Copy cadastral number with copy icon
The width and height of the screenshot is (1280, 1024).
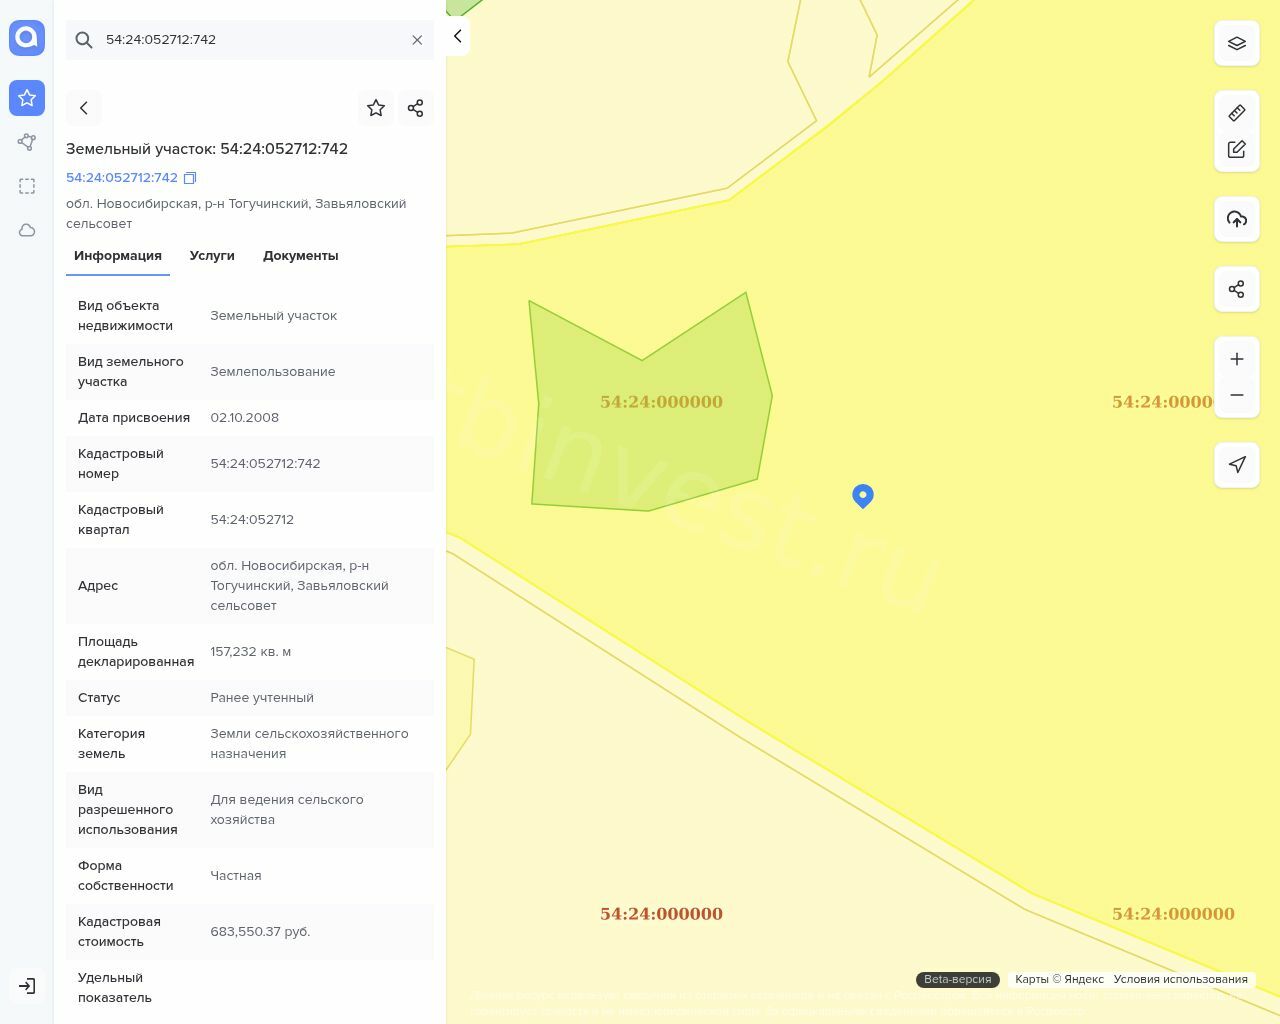[190, 178]
